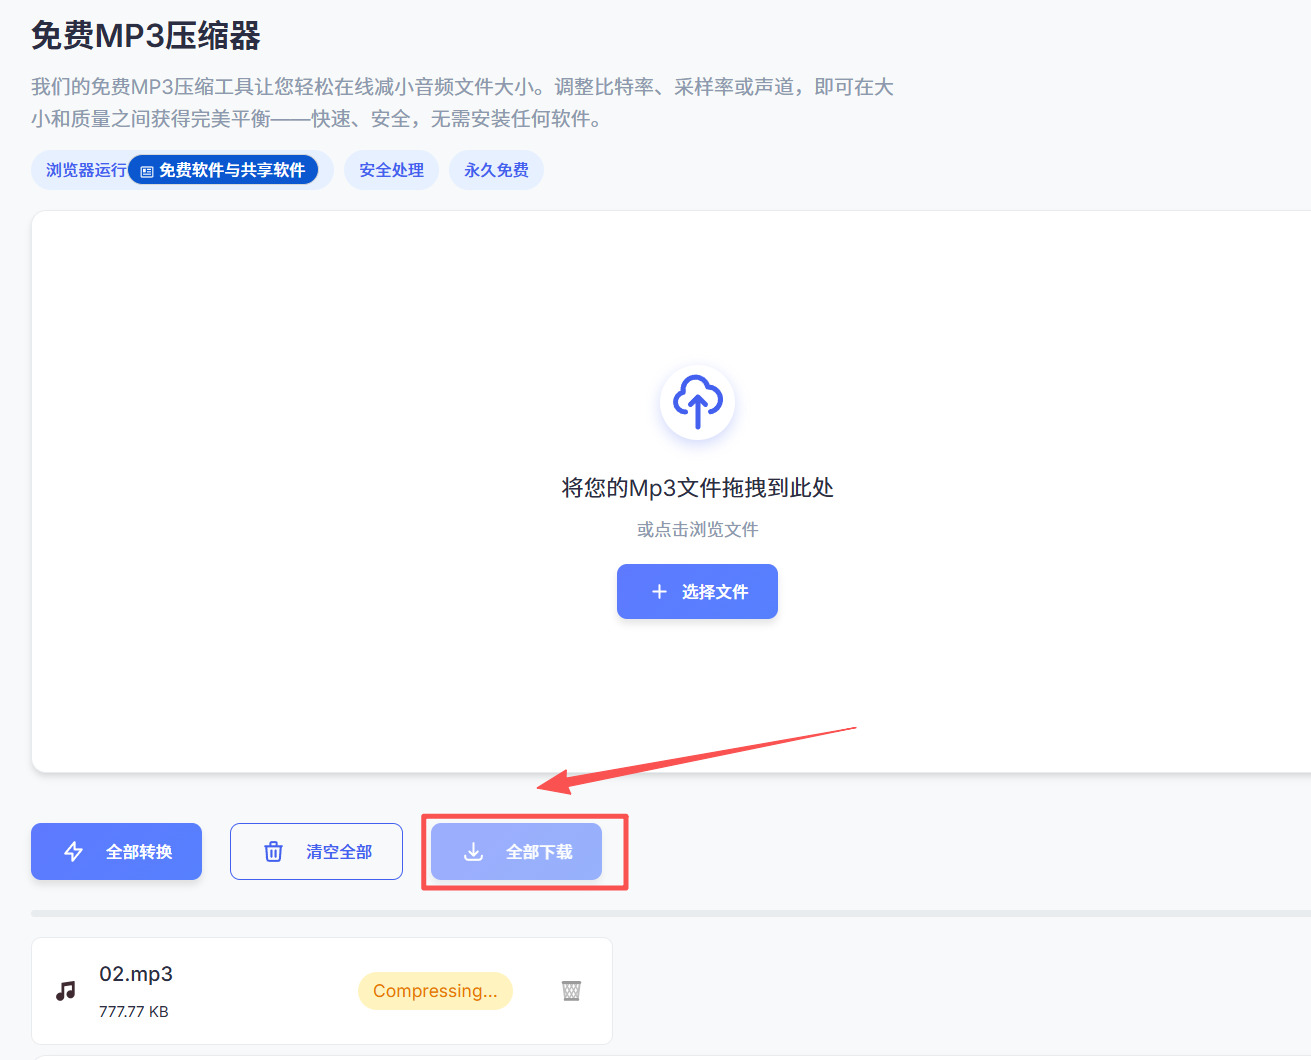Click the 777.77 KB file size

point(134,1012)
